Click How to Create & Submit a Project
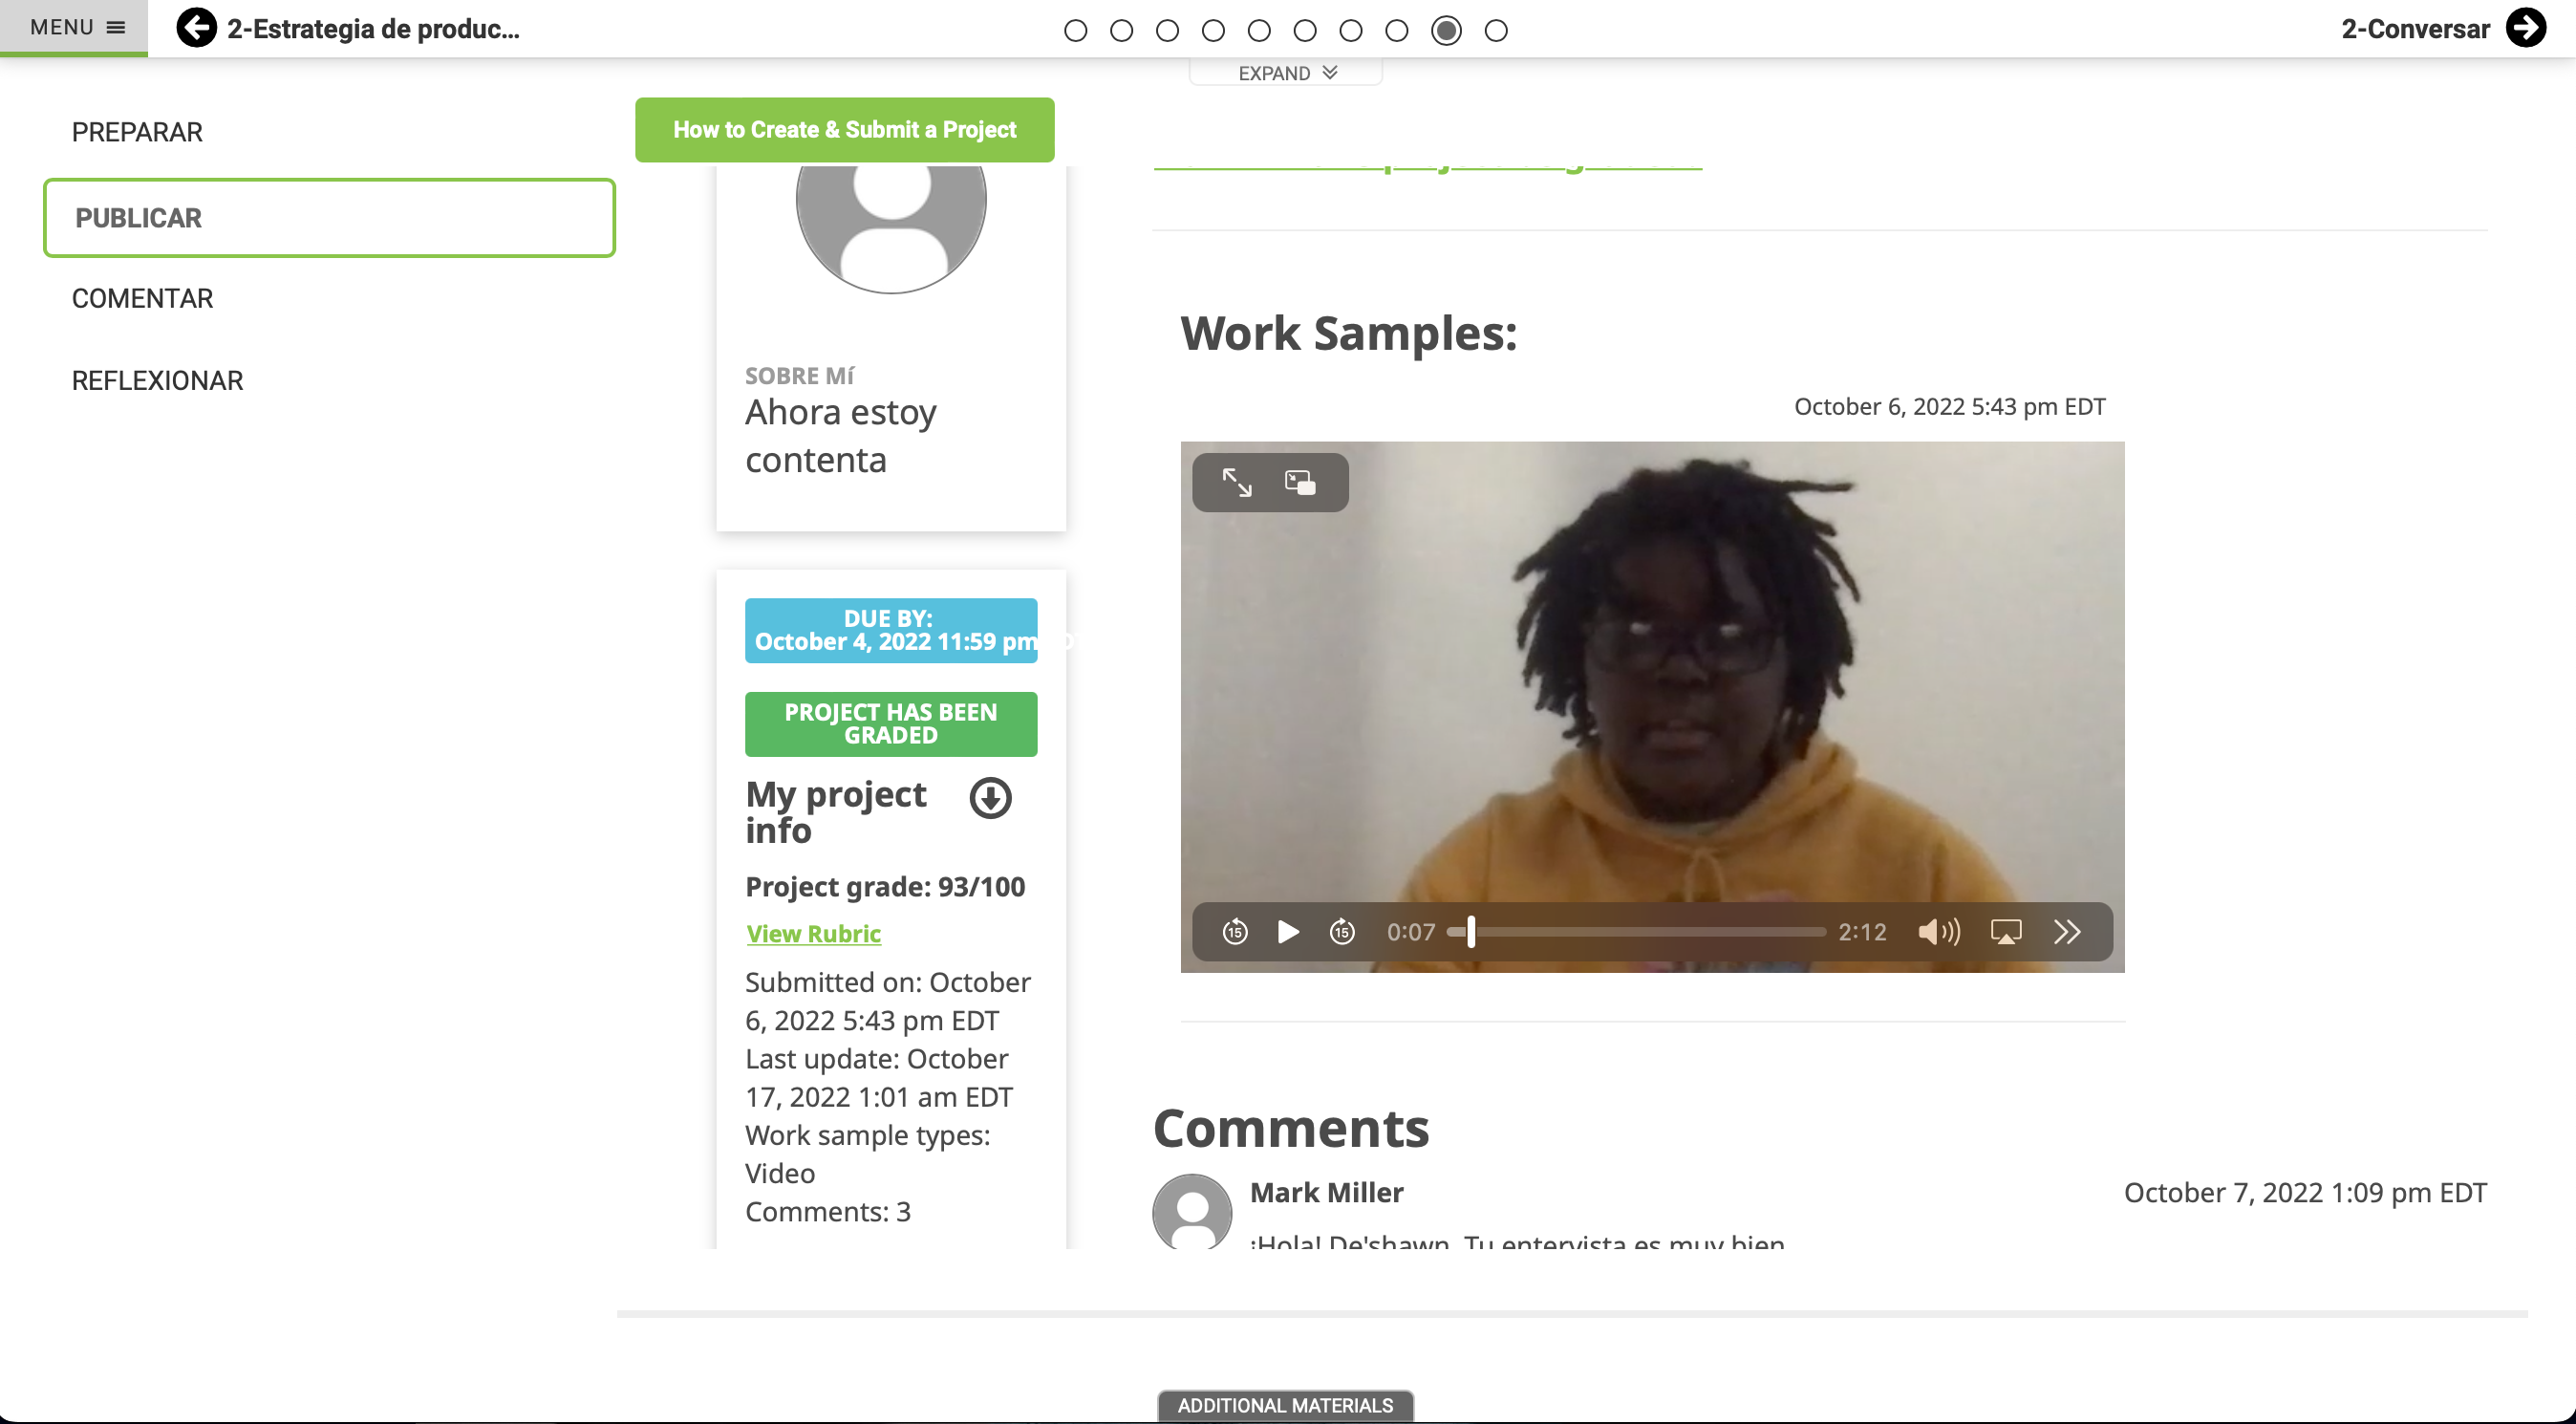This screenshot has height=1424, width=2576. 844,130
